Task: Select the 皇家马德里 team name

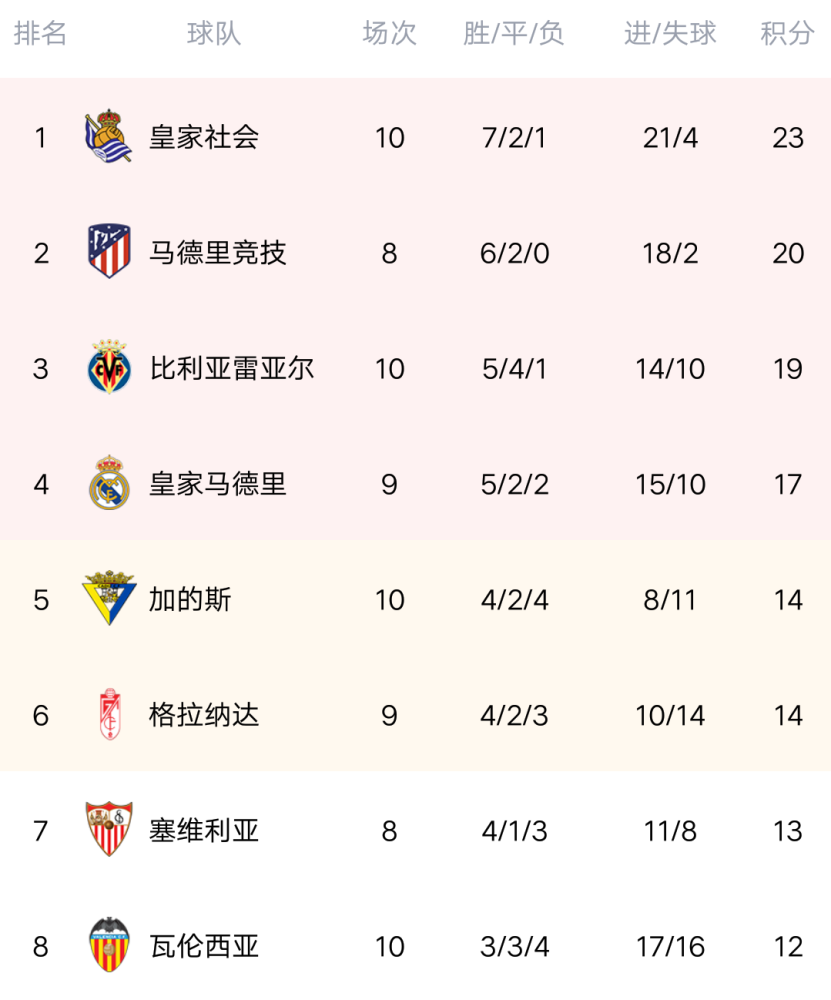Action: coord(217,484)
